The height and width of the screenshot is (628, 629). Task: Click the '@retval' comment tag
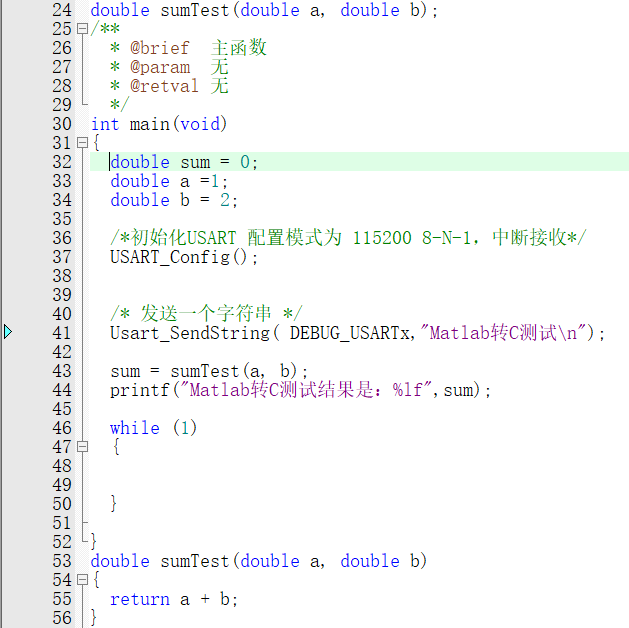click(x=164, y=86)
